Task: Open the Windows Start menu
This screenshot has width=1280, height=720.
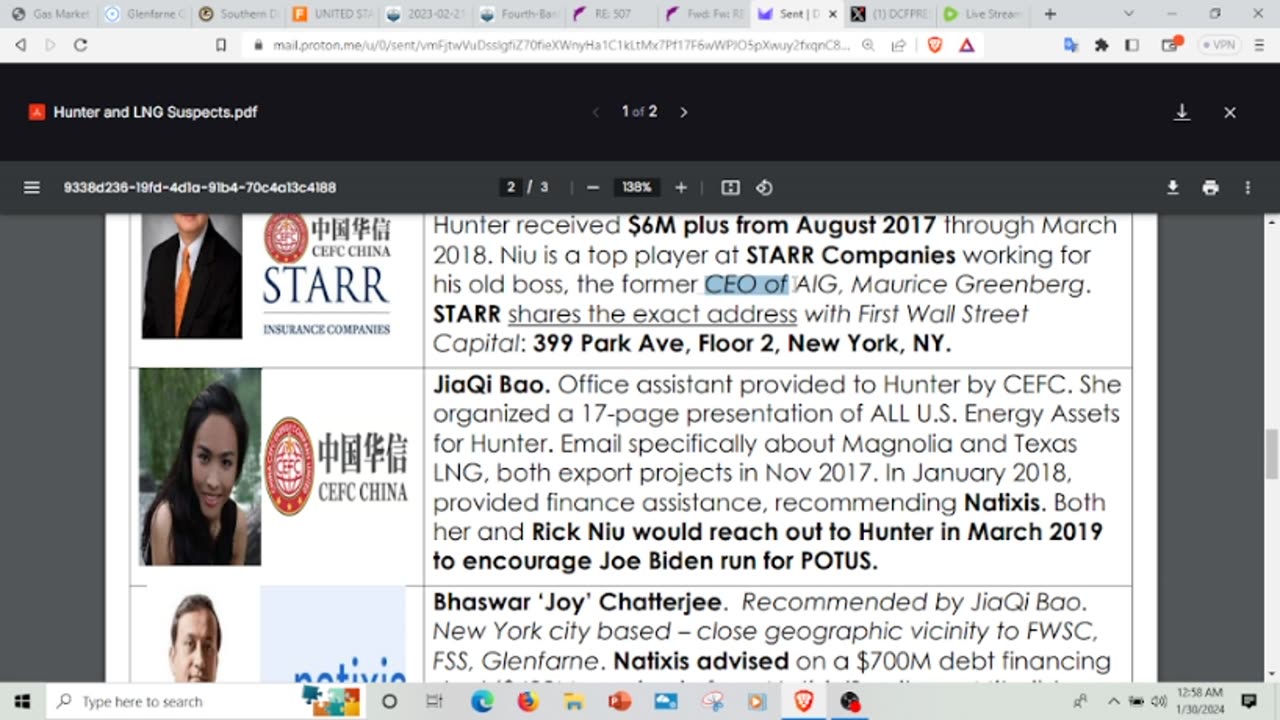Action: coord(22,701)
